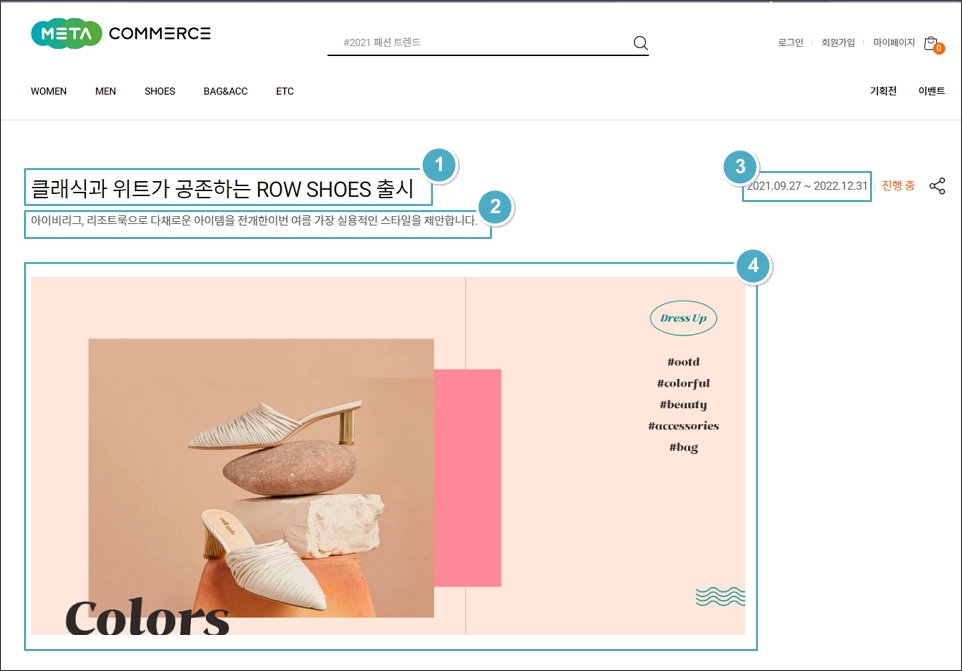Click the Meta Commerce logo

click(x=120, y=33)
